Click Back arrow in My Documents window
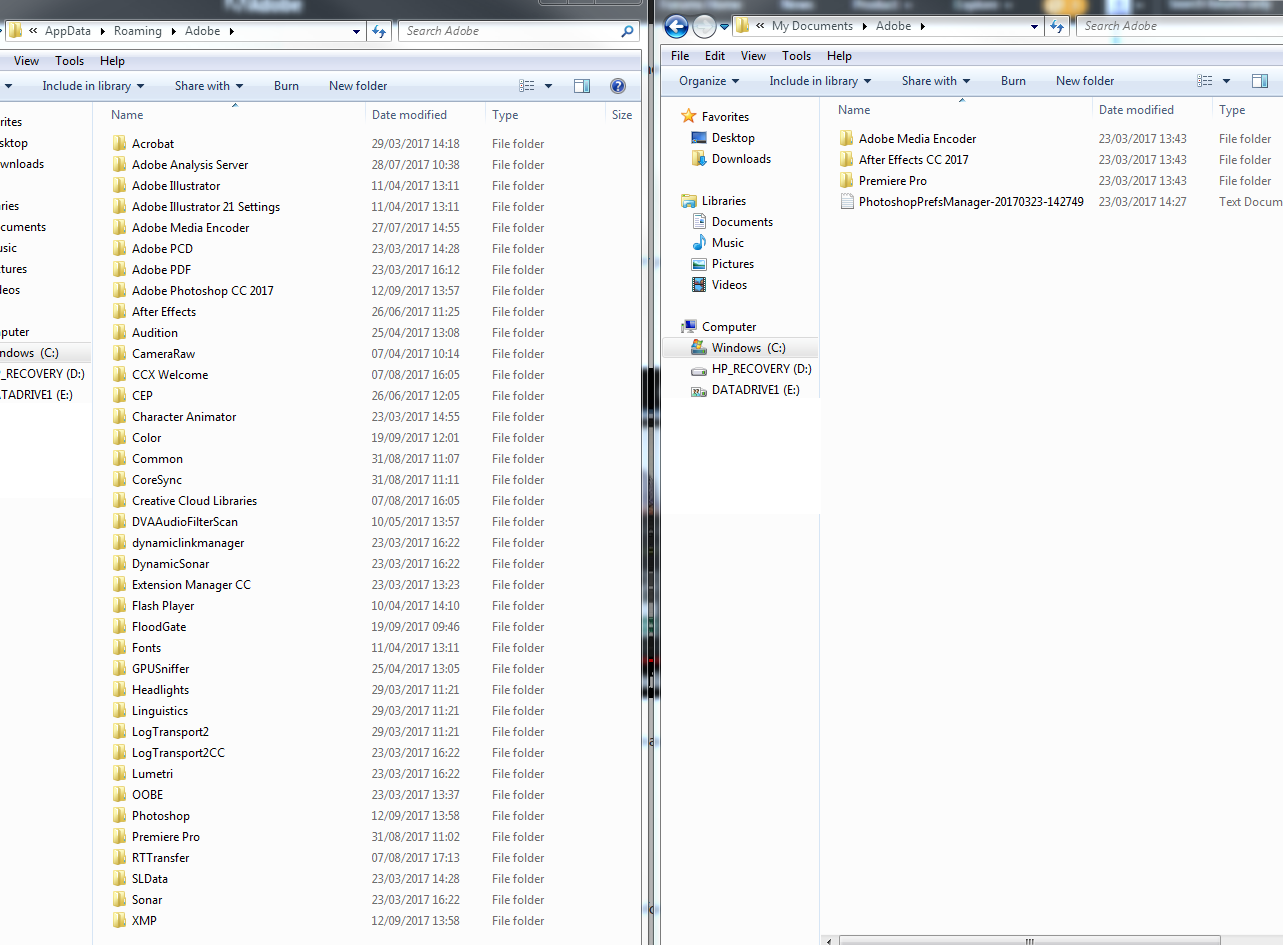The height and width of the screenshot is (945, 1283). (676, 27)
